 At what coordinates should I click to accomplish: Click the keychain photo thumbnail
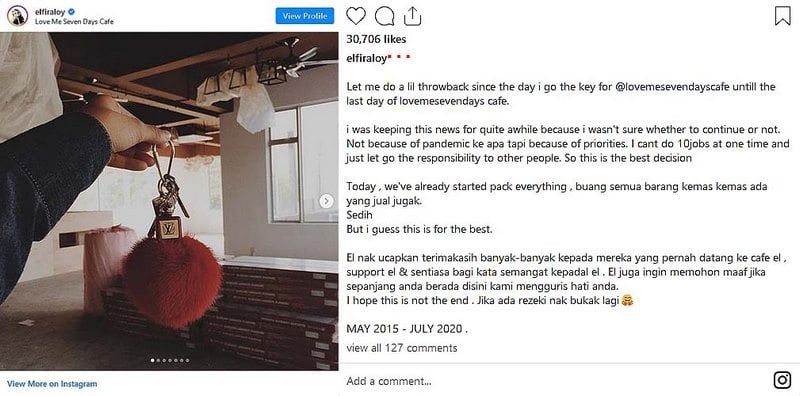click(x=169, y=201)
